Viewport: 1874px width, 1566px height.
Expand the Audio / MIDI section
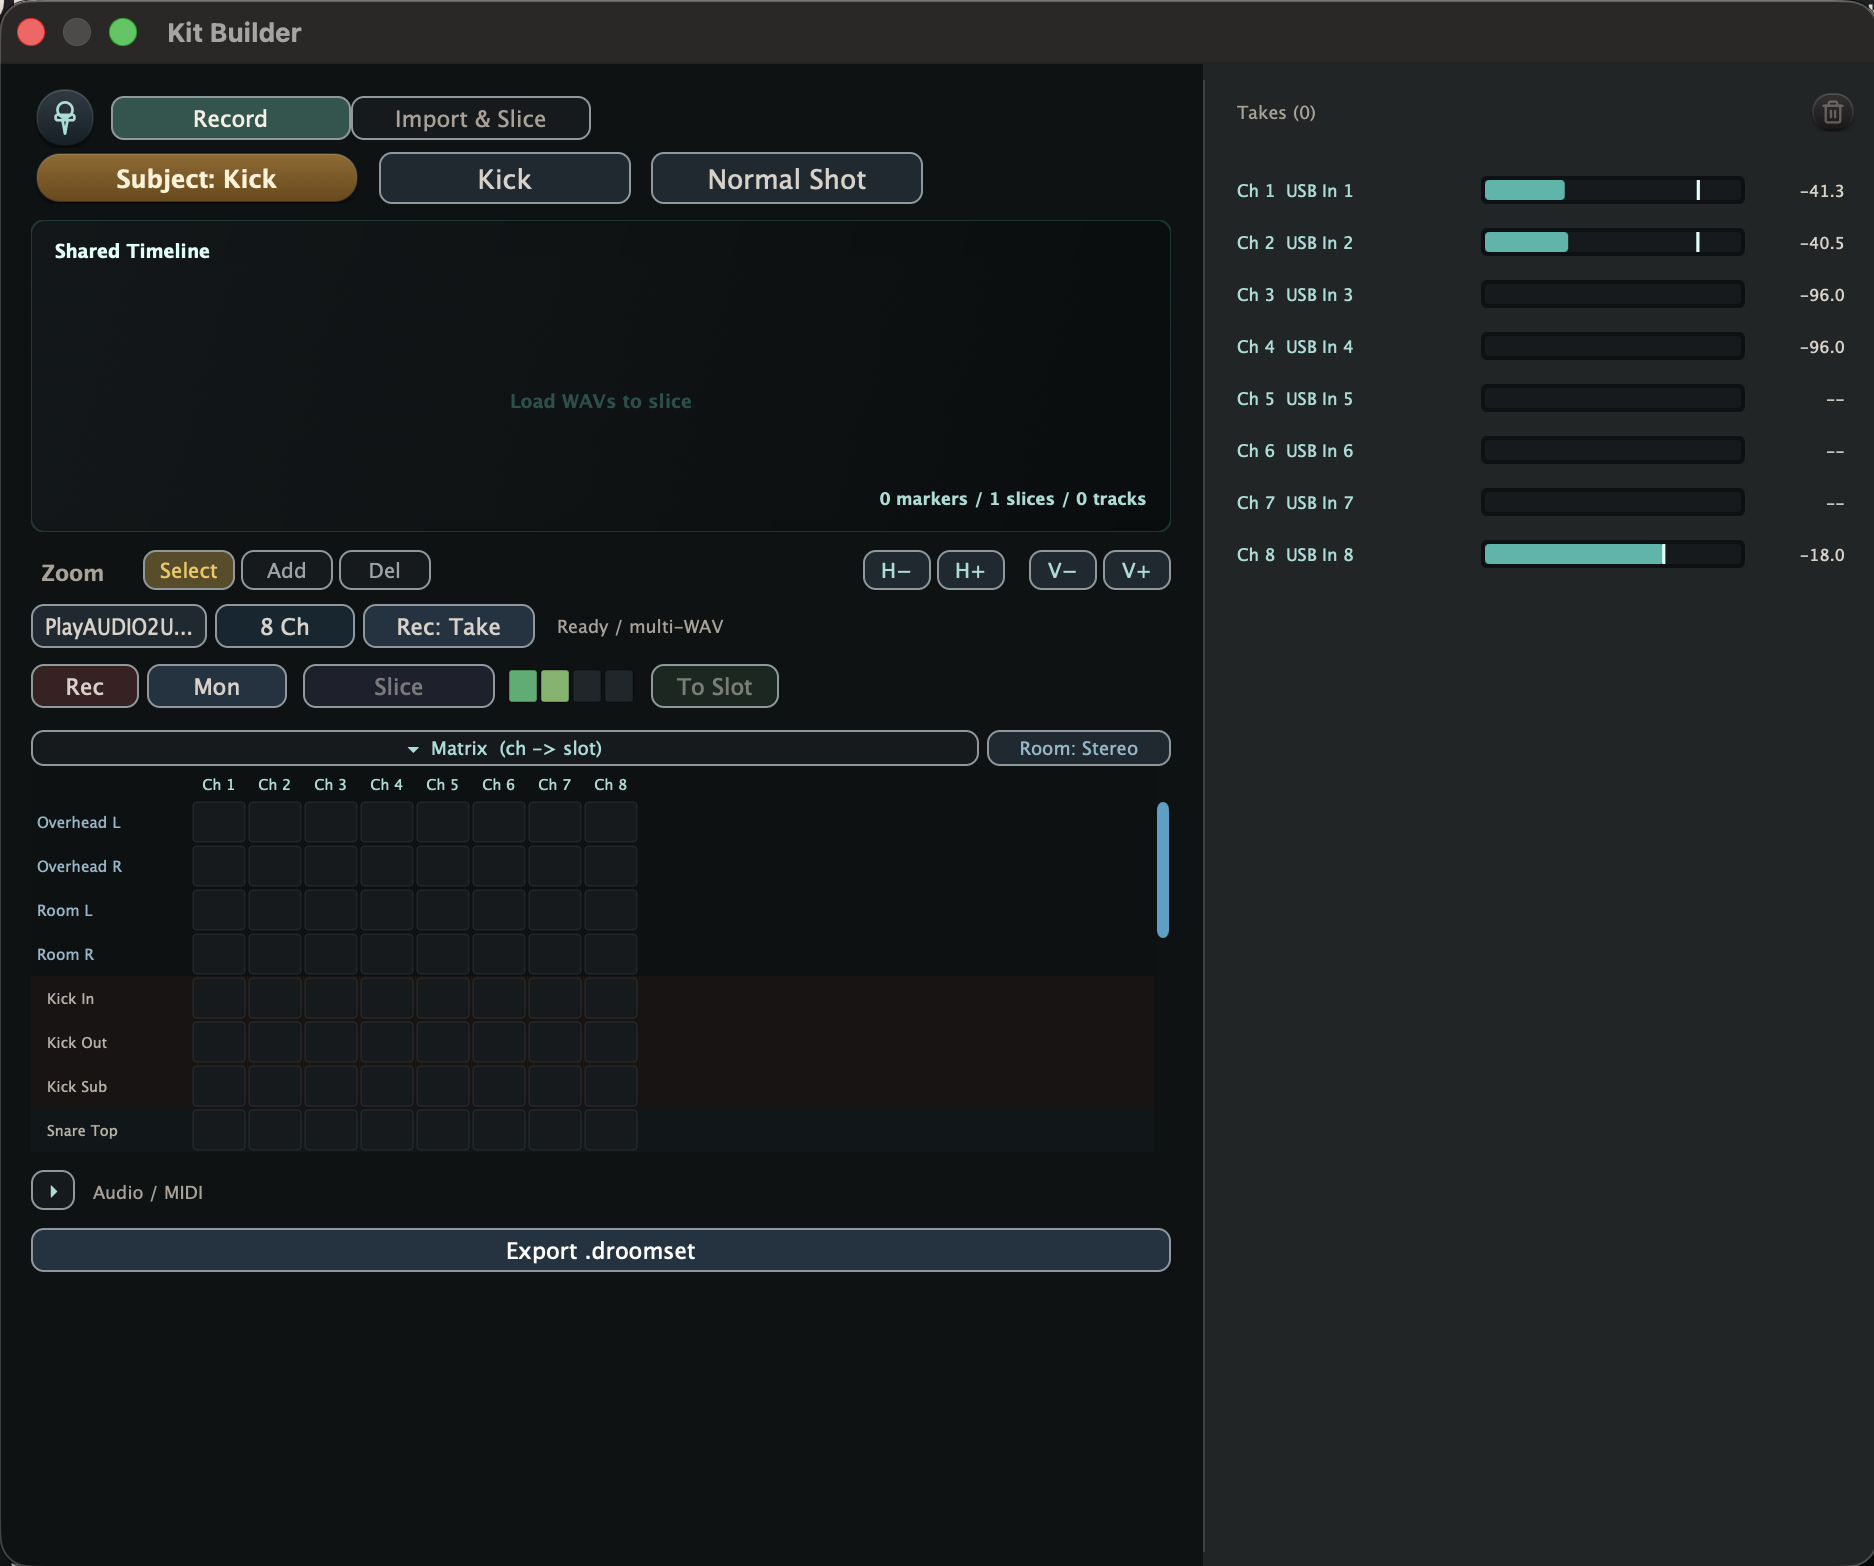coord(53,1191)
